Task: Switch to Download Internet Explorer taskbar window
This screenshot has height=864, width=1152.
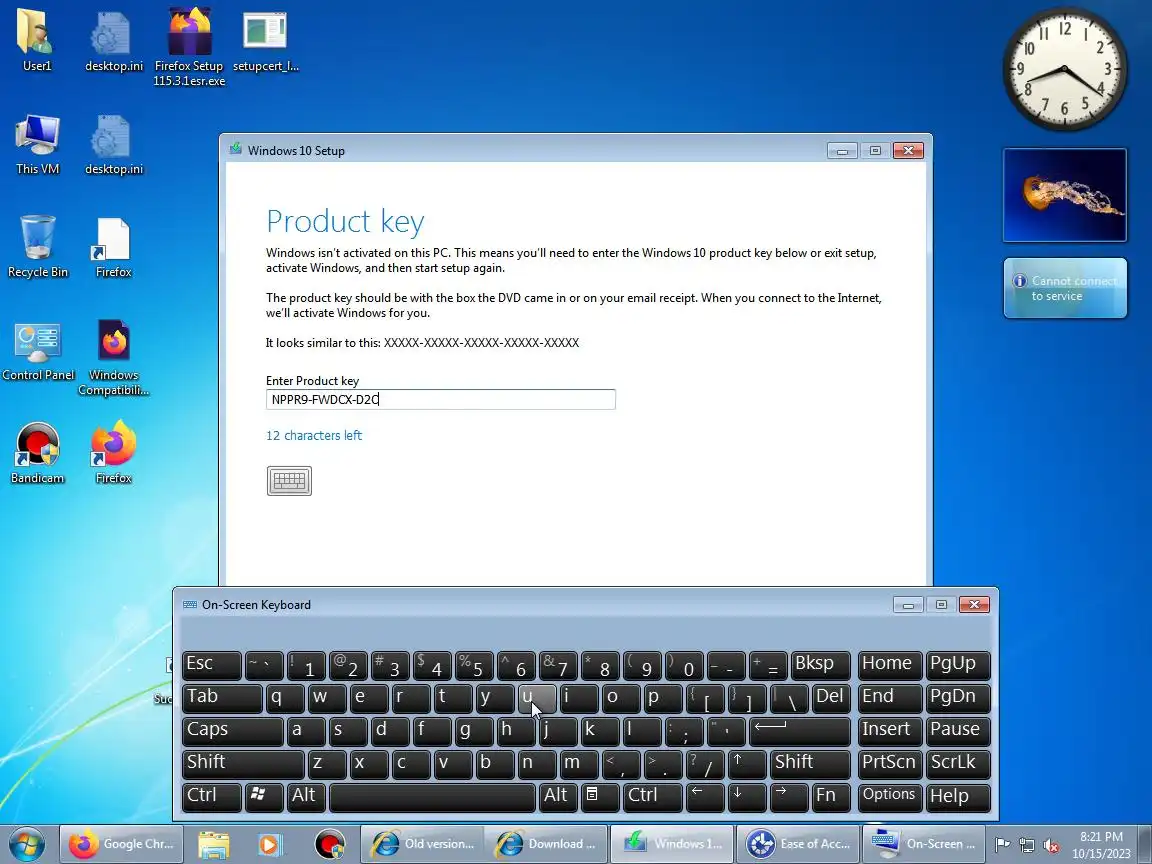Action: 547,844
